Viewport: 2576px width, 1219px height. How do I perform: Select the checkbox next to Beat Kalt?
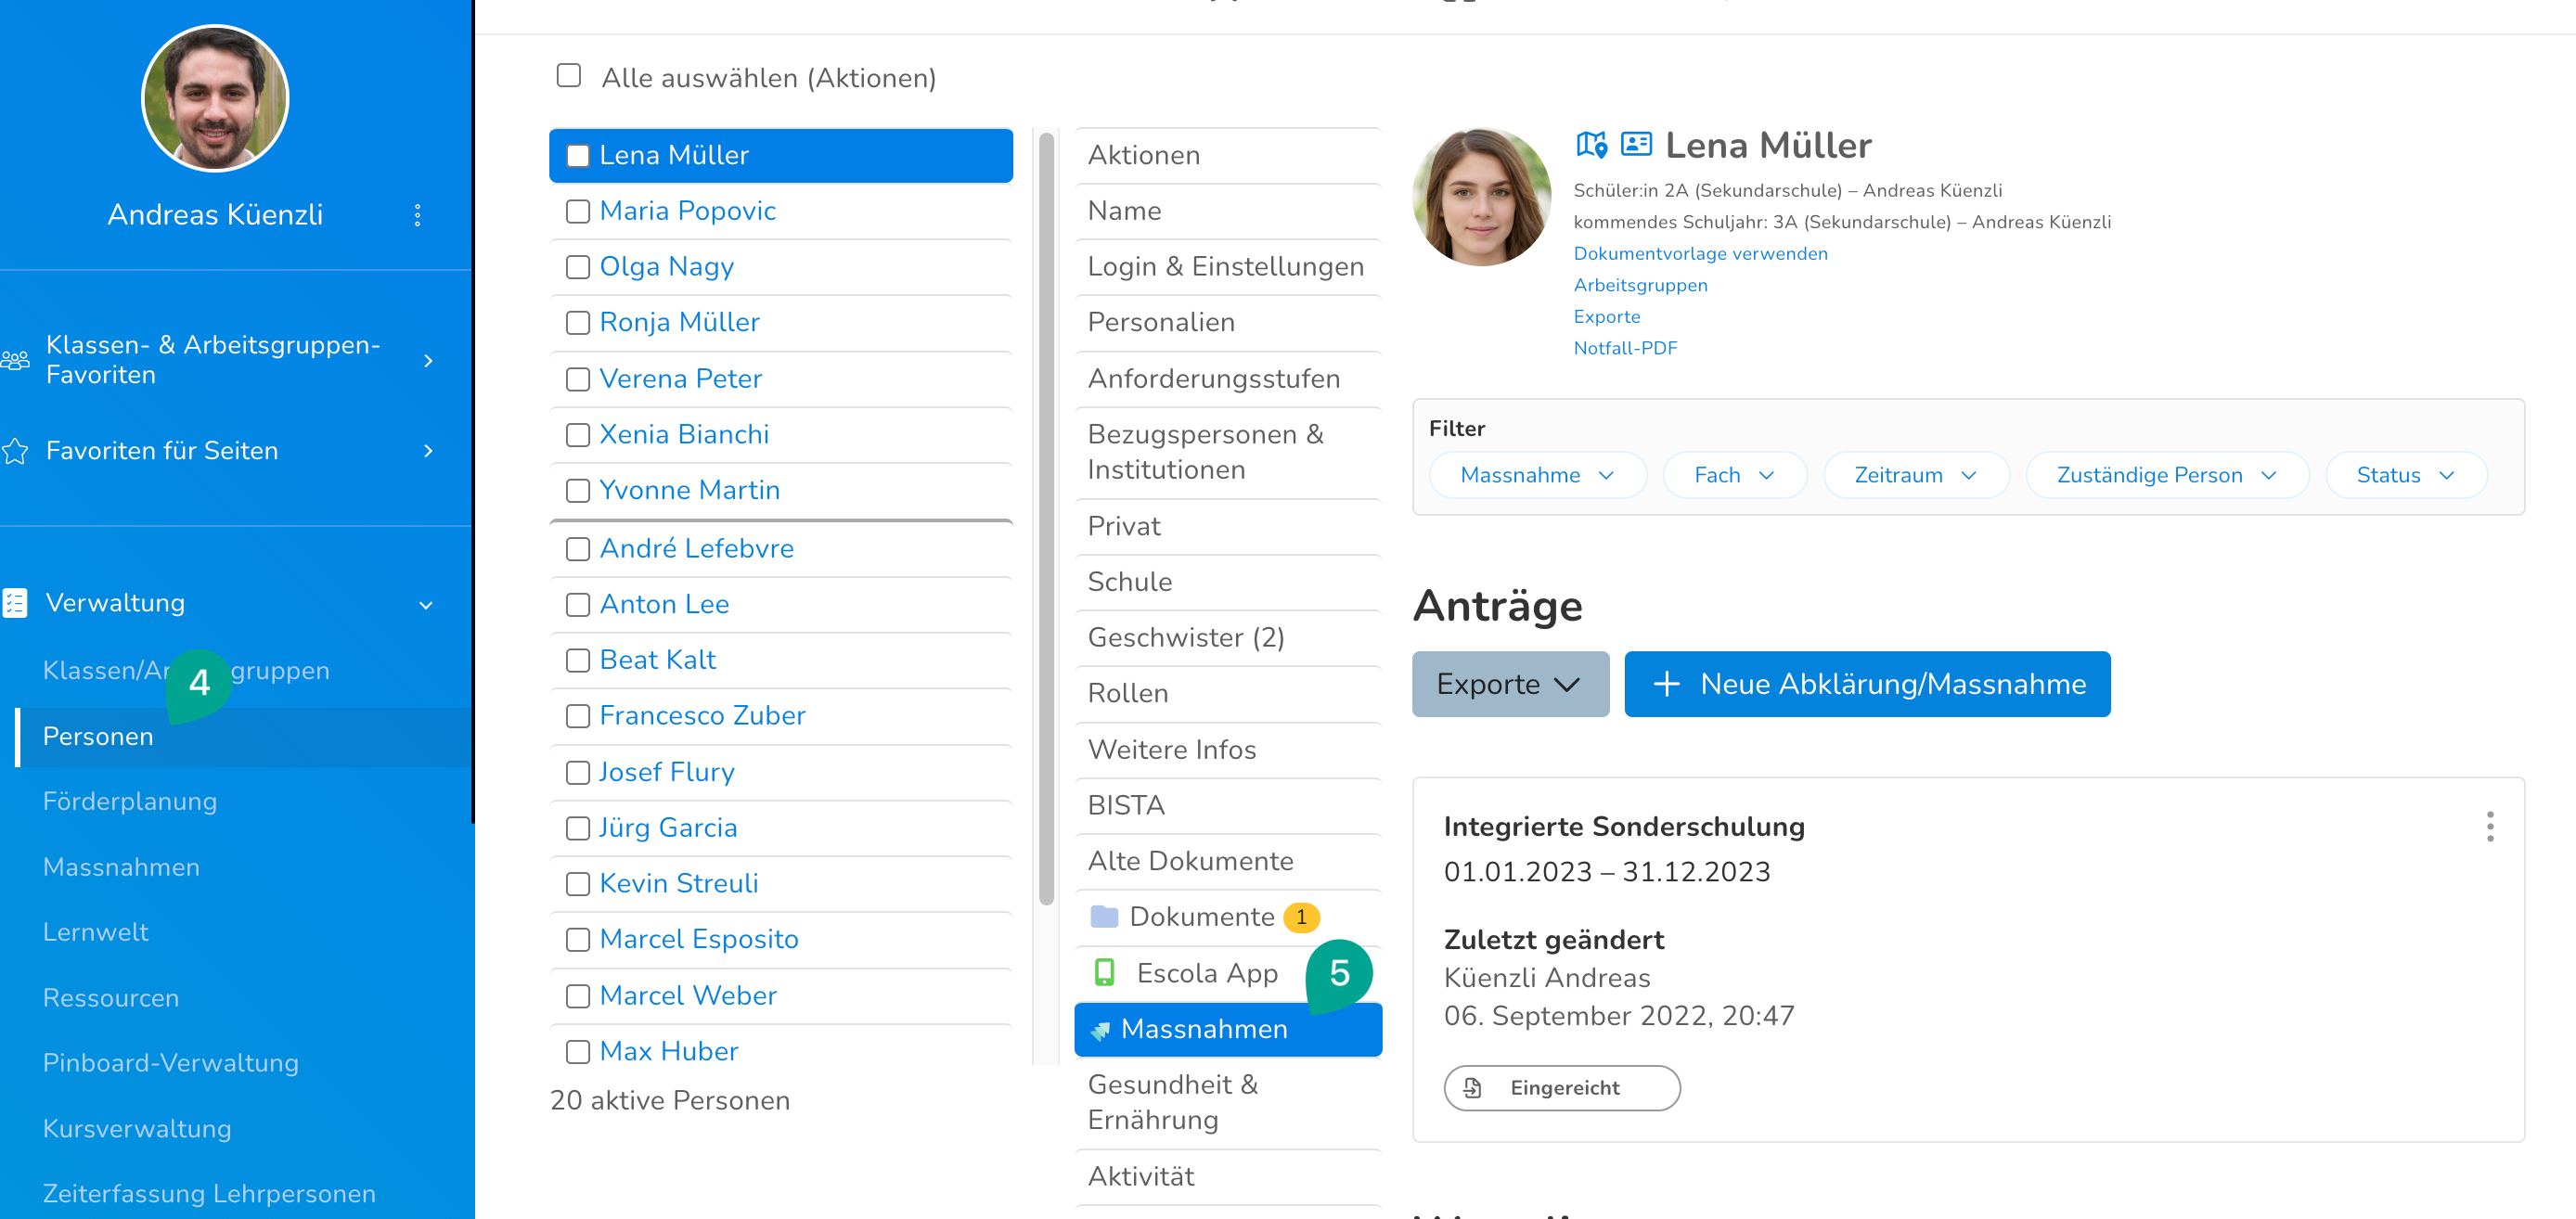click(x=578, y=660)
